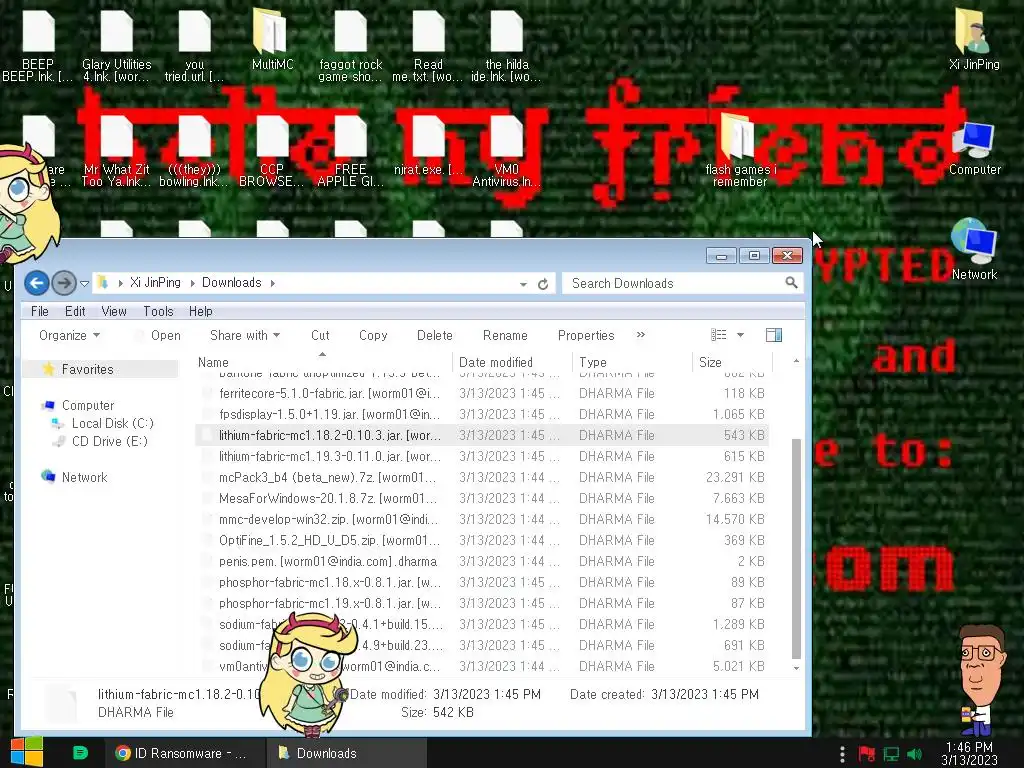
Task: Open the view options dropdown arrow
Action: coord(741,335)
